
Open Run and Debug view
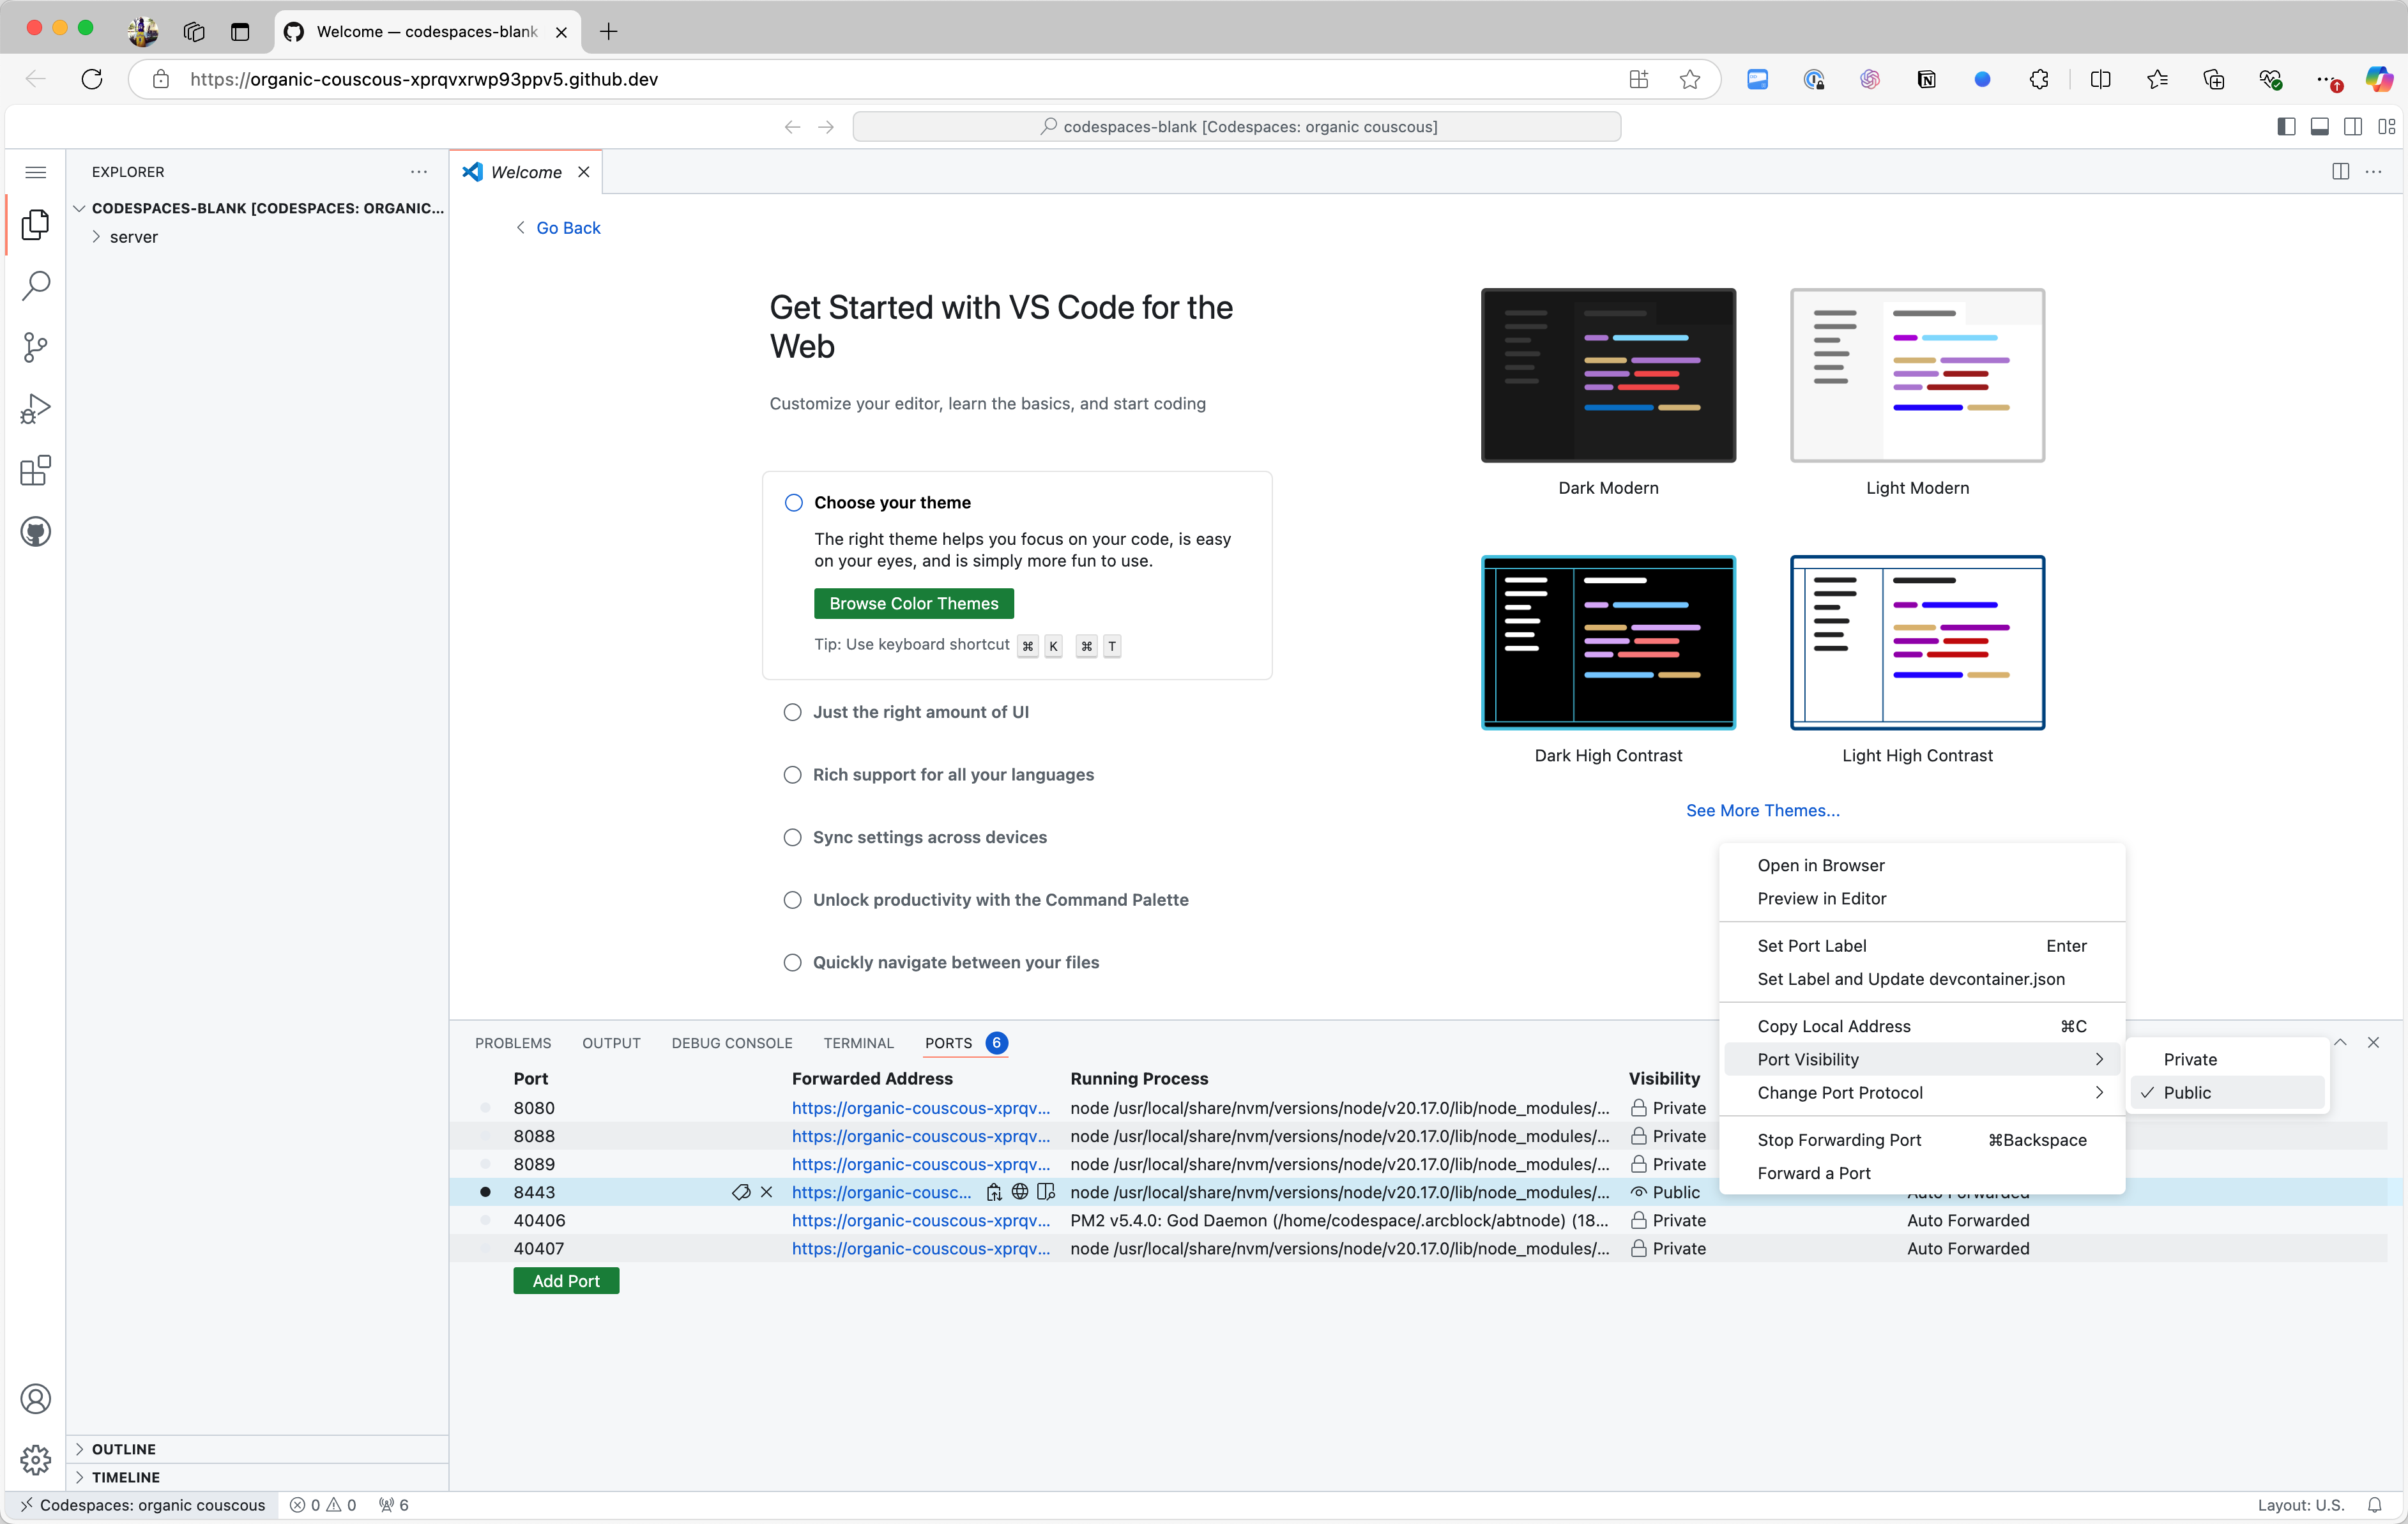point(36,409)
